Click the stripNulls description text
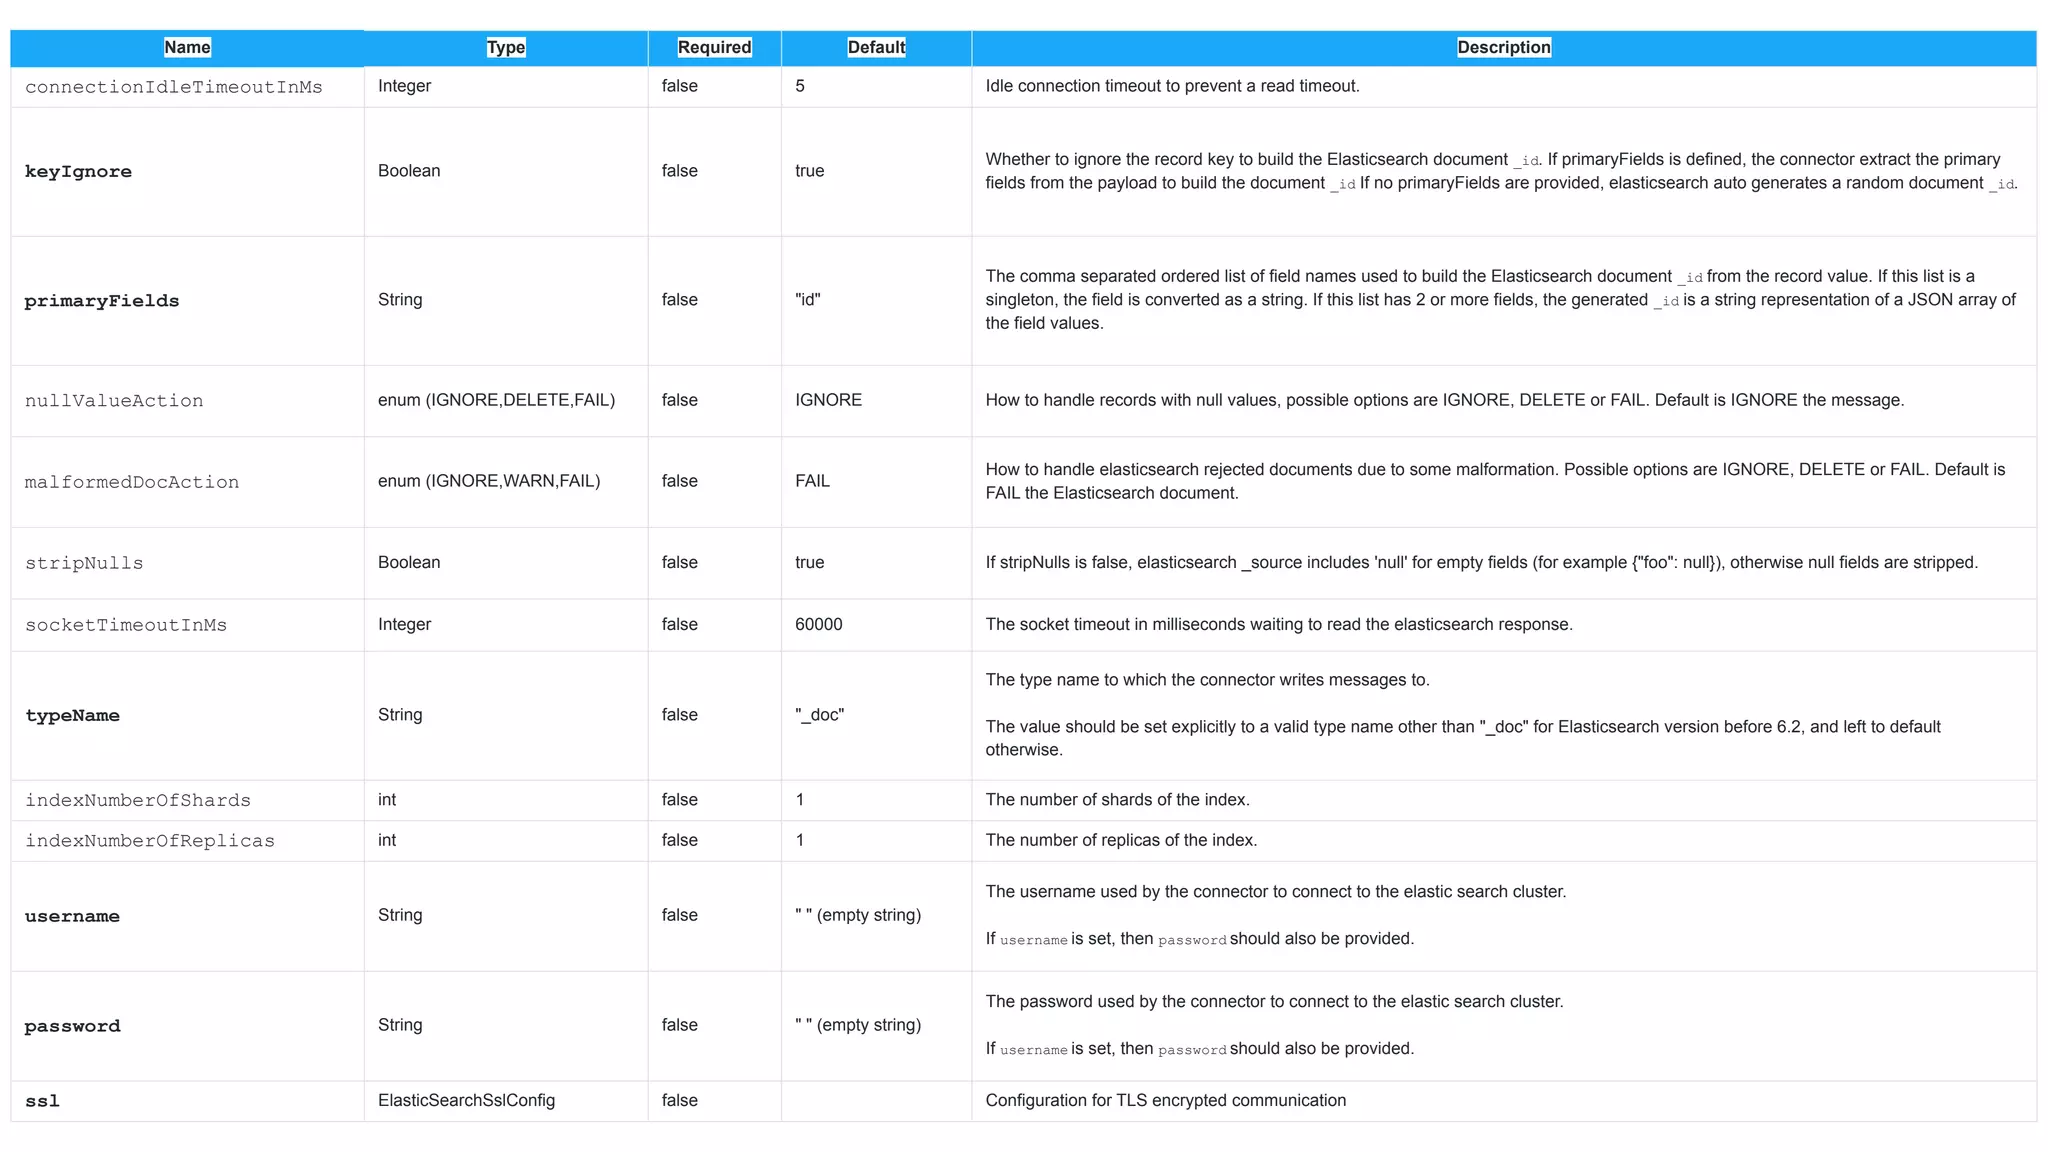Image resolution: width=2048 pixels, height=1152 pixels. coord(1482,562)
